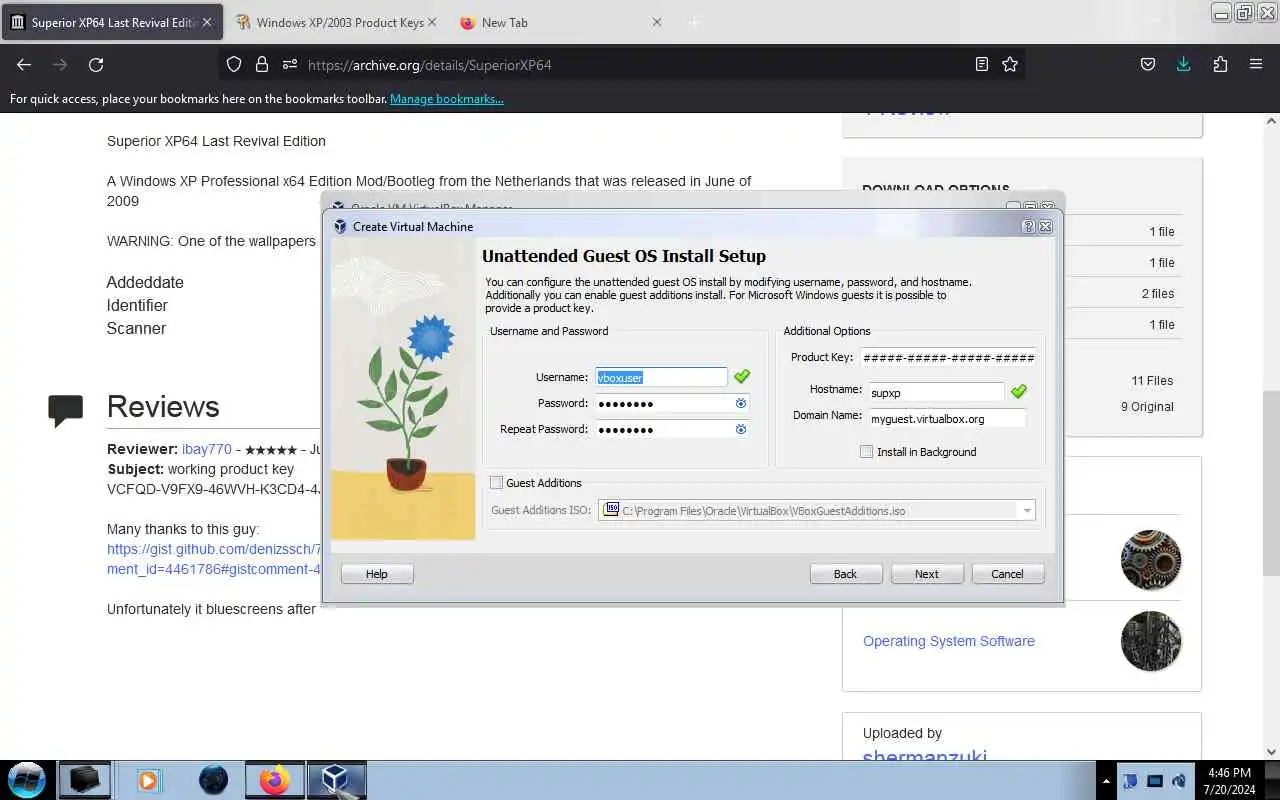Open Firefox downloads panel

[1184, 64]
